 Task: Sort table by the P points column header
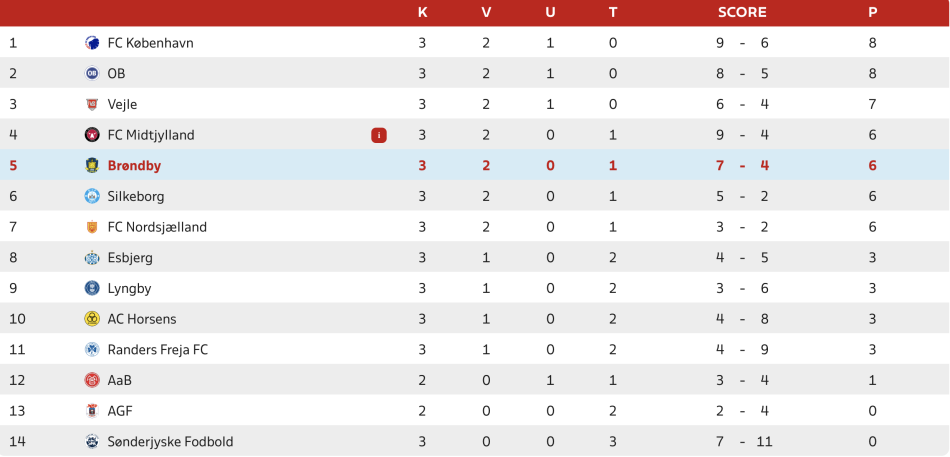click(872, 12)
